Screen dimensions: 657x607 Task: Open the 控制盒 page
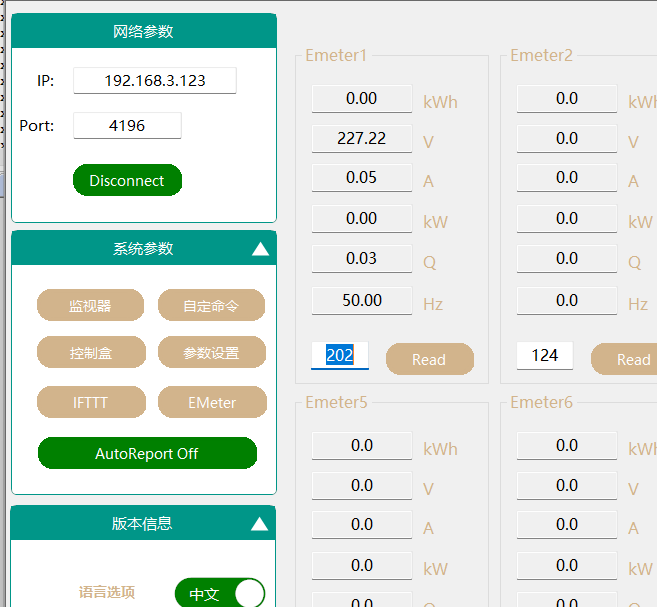tap(90, 353)
